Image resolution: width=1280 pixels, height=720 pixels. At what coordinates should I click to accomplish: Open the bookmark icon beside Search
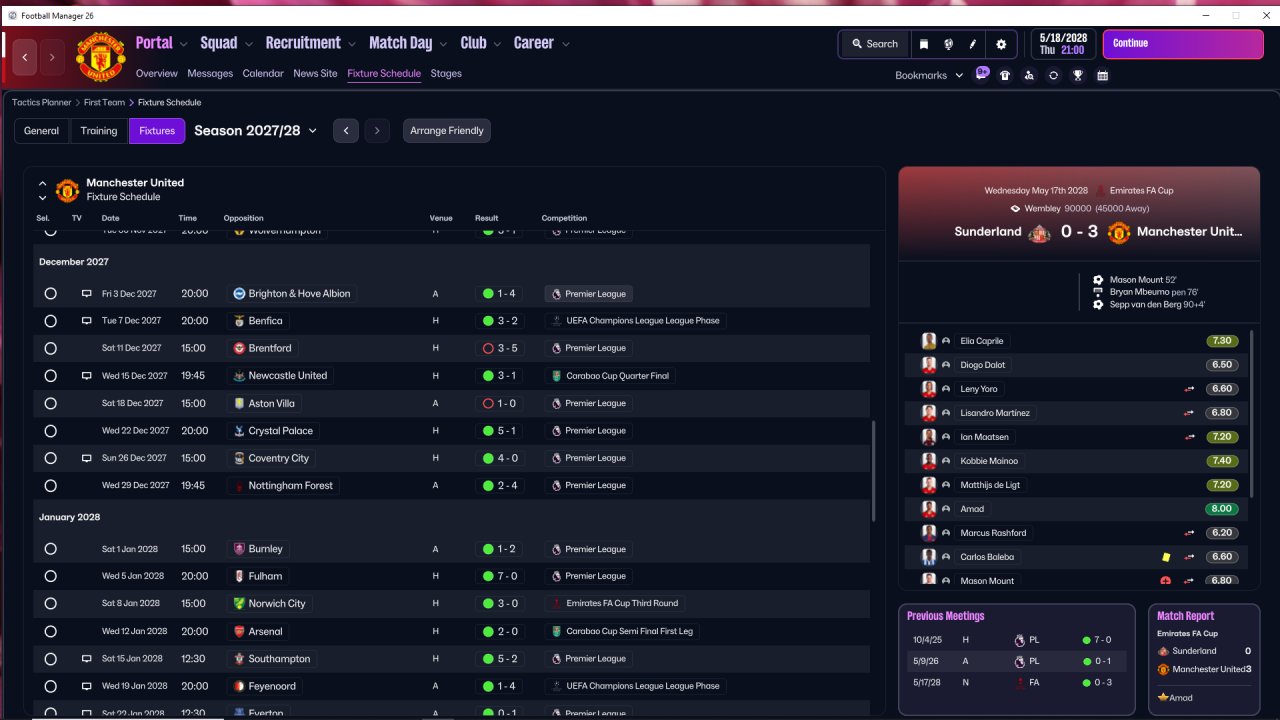(x=924, y=44)
